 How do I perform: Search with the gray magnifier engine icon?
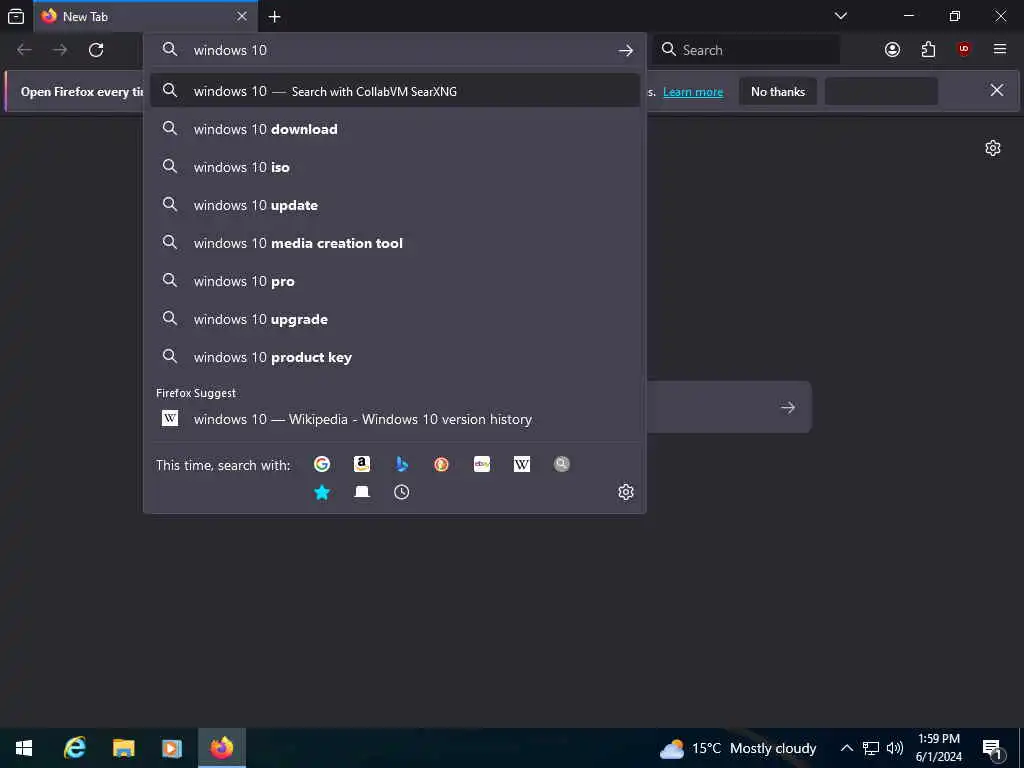(562, 464)
